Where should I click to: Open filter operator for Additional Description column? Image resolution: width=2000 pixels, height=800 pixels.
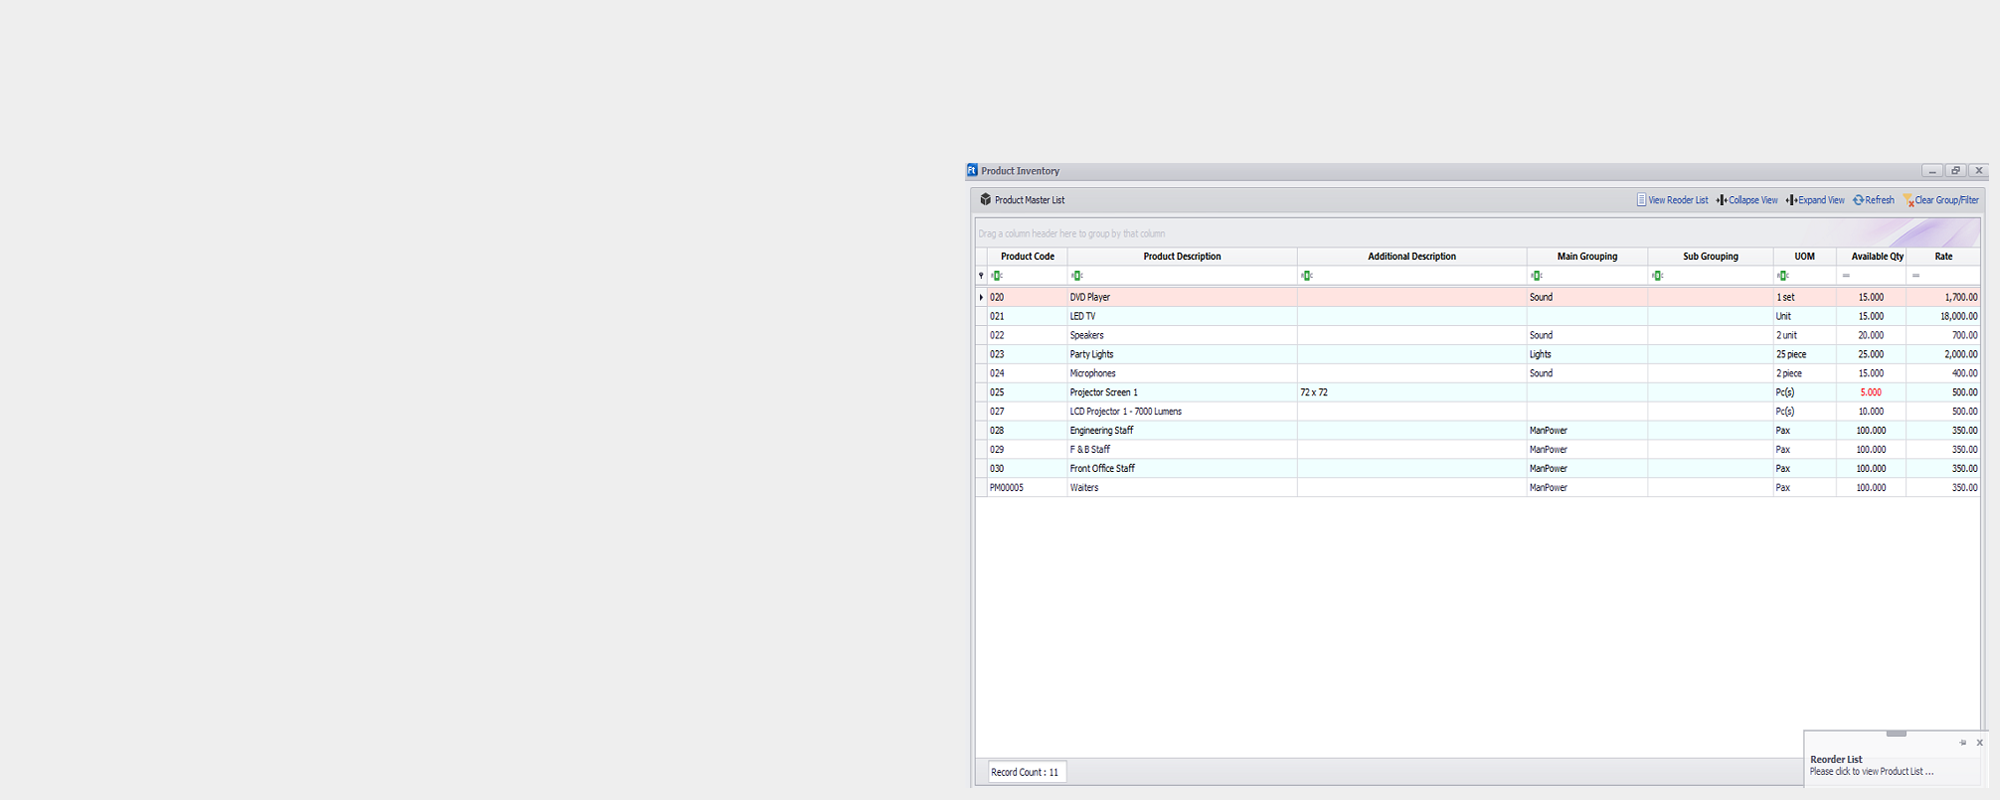(x=1306, y=276)
